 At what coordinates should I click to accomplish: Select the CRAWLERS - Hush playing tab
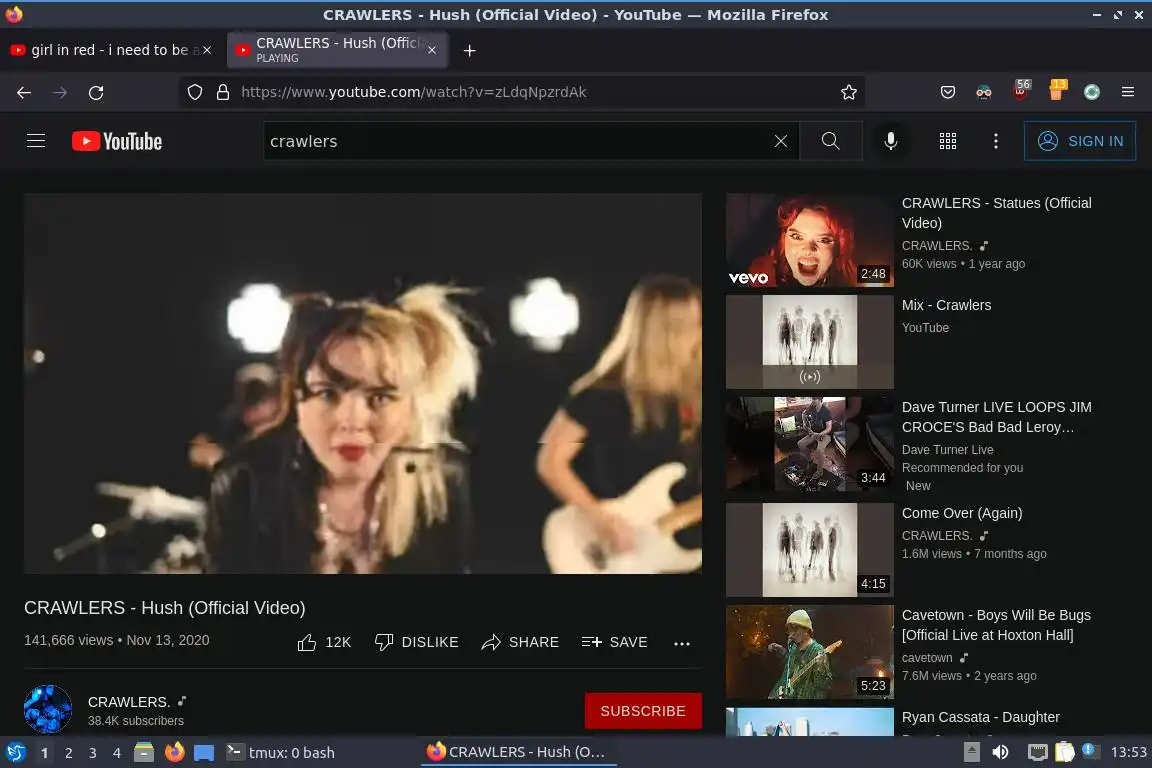point(337,50)
